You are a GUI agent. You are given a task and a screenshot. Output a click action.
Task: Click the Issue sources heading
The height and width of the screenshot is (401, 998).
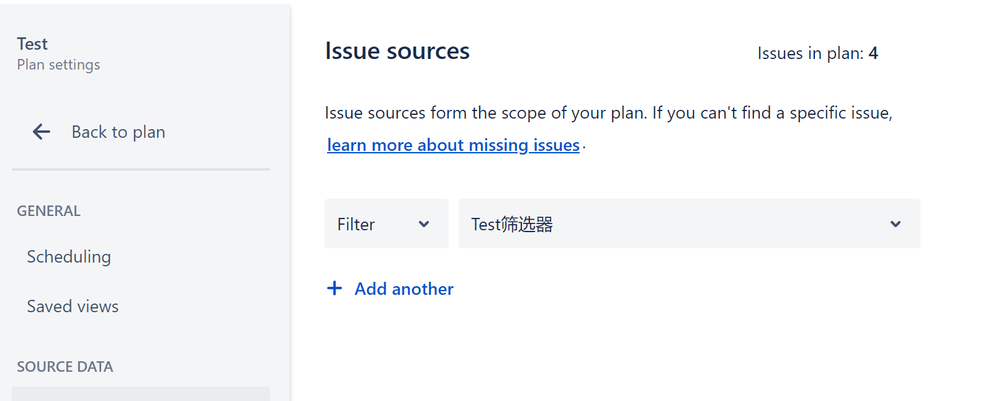click(397, 51)
